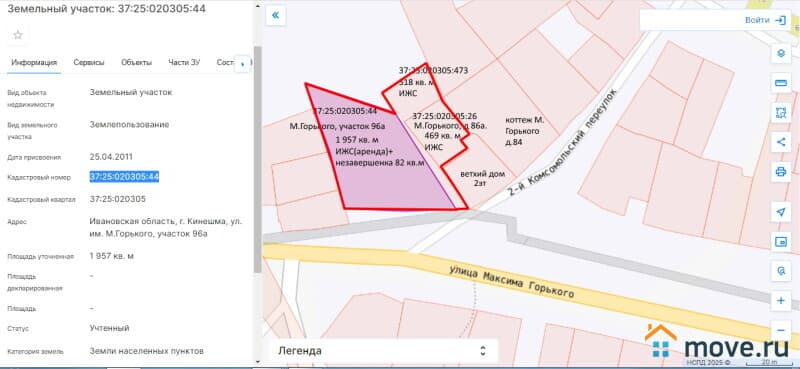Collapse the side panel with double-arrow button
Viewport: 800px width, 369px height.
click(276, 15)
